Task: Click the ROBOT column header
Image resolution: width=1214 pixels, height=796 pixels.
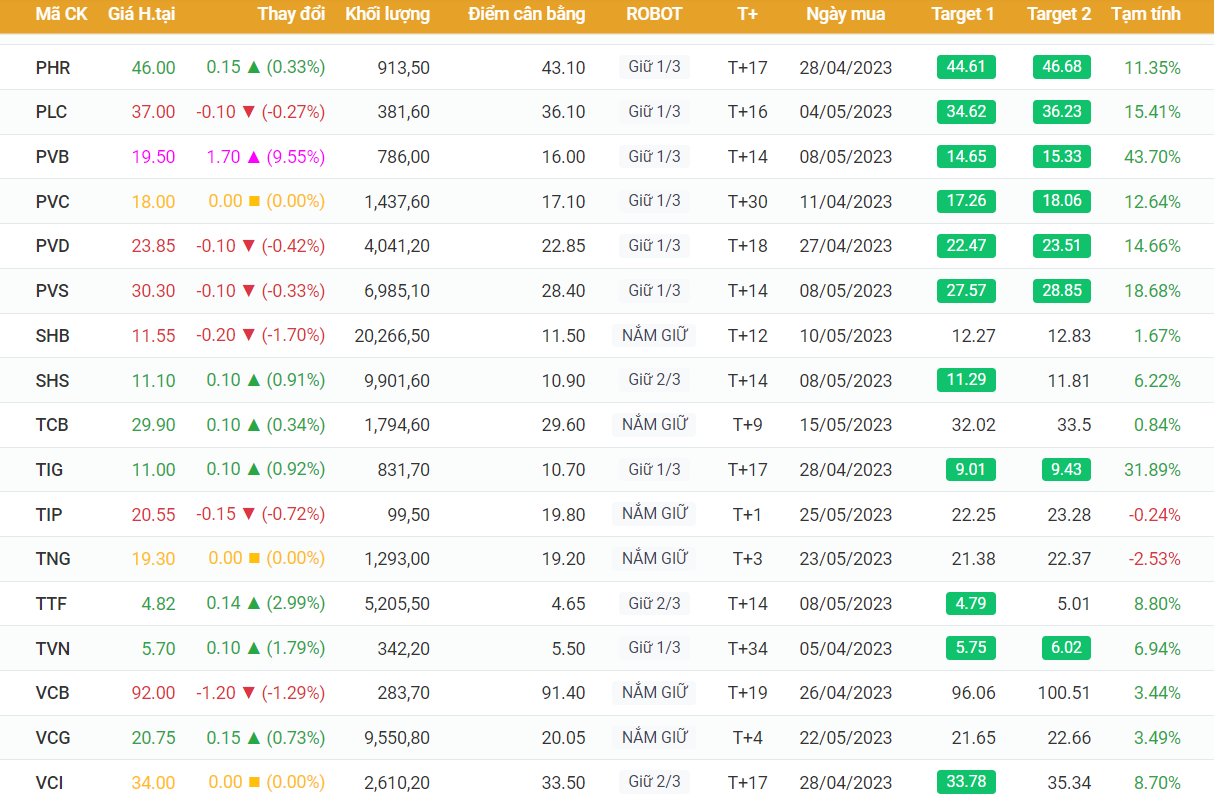Action: pos(654,14)
